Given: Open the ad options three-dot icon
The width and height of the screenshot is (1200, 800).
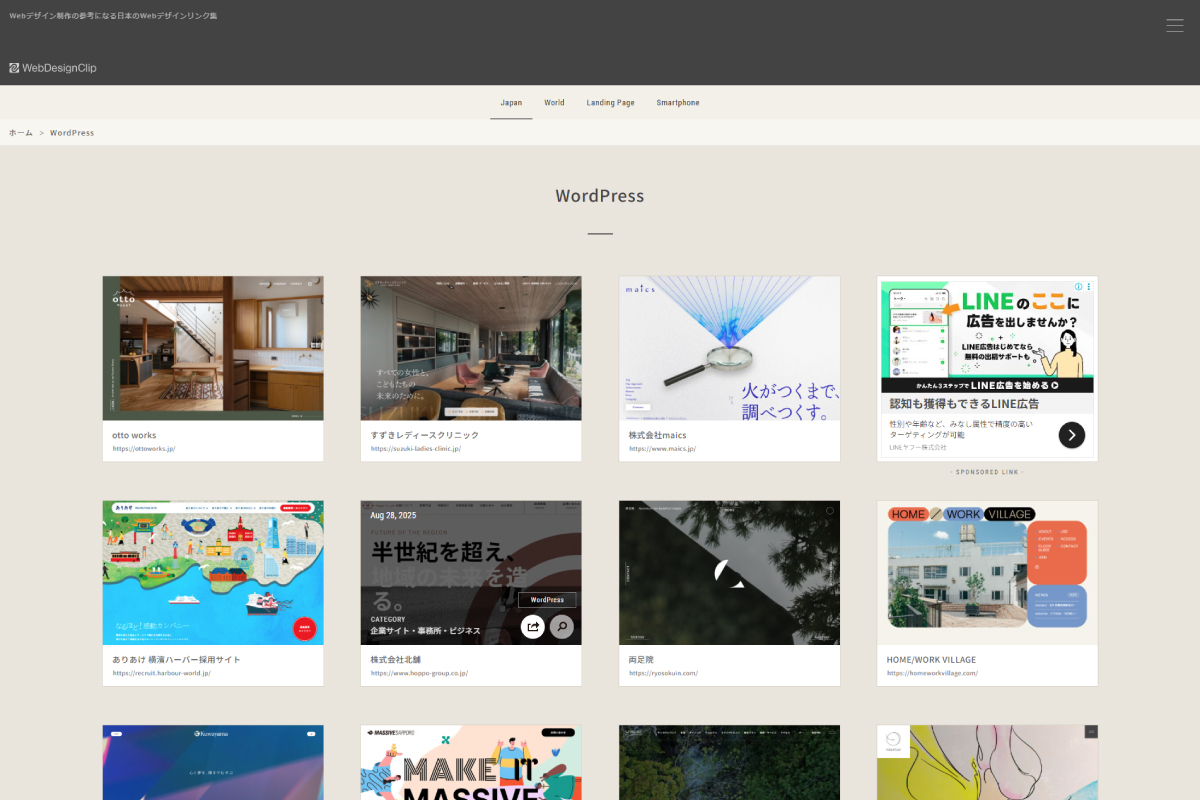Looking at the screenshot, I should click(1088, 286).
